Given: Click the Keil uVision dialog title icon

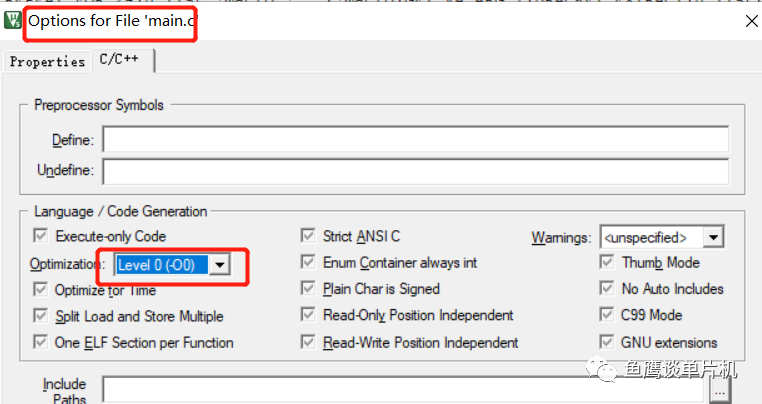Looking at the screenshot, I should [x=13, y=20].
